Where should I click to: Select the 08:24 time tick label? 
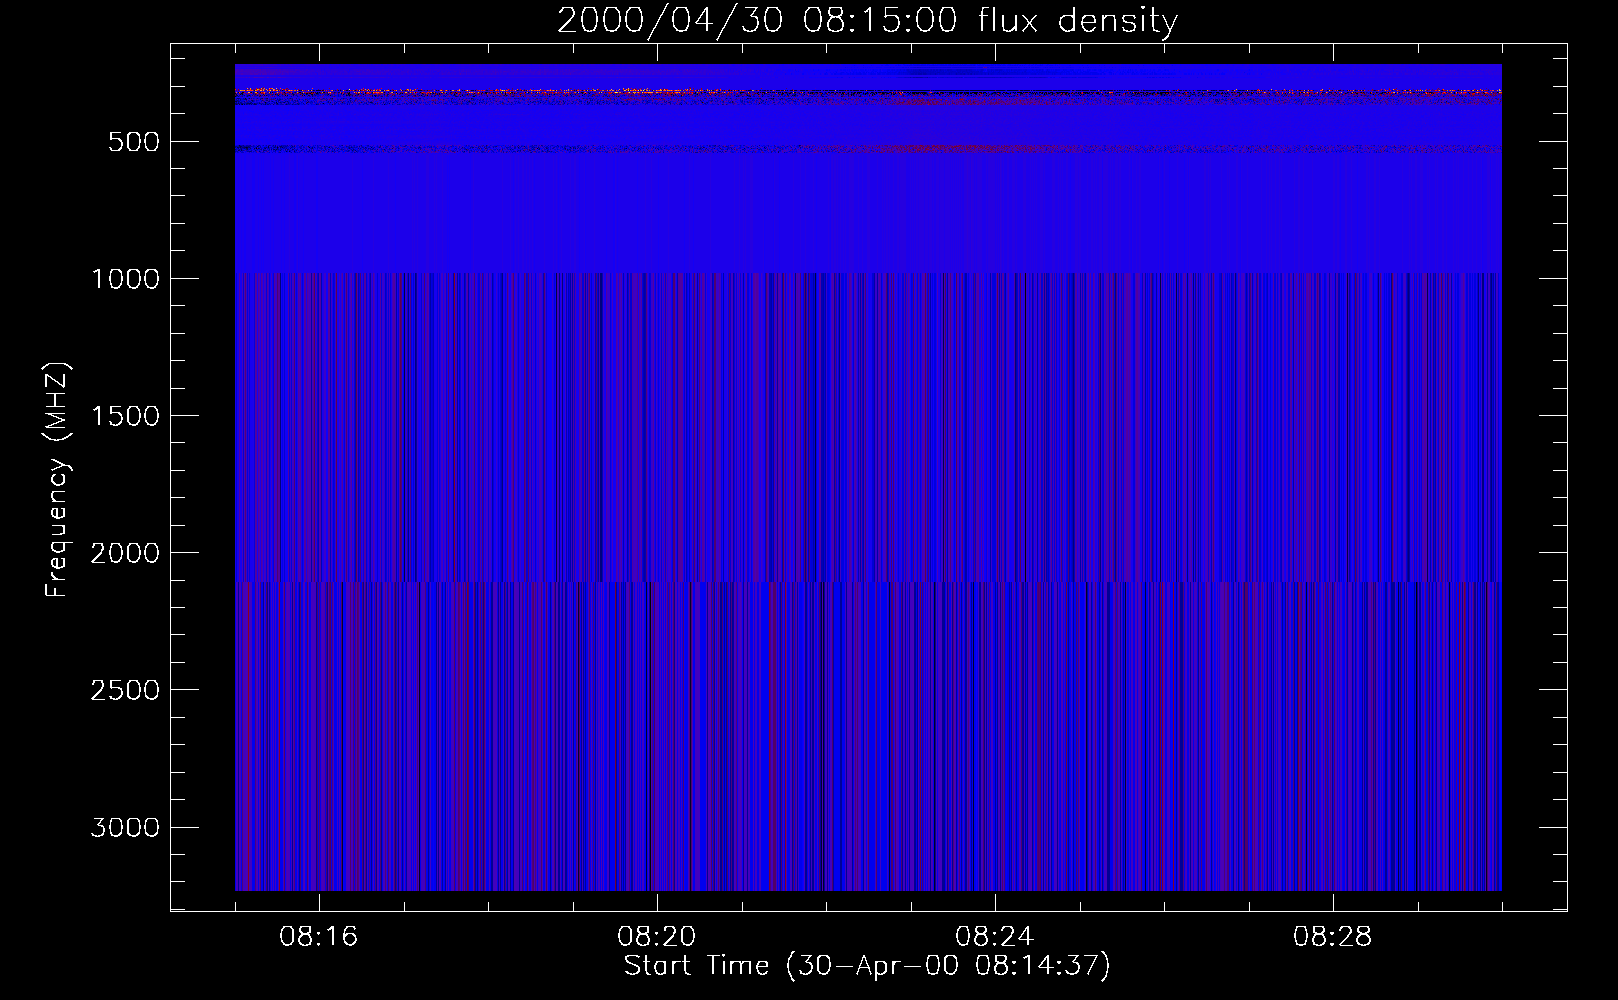994,937
